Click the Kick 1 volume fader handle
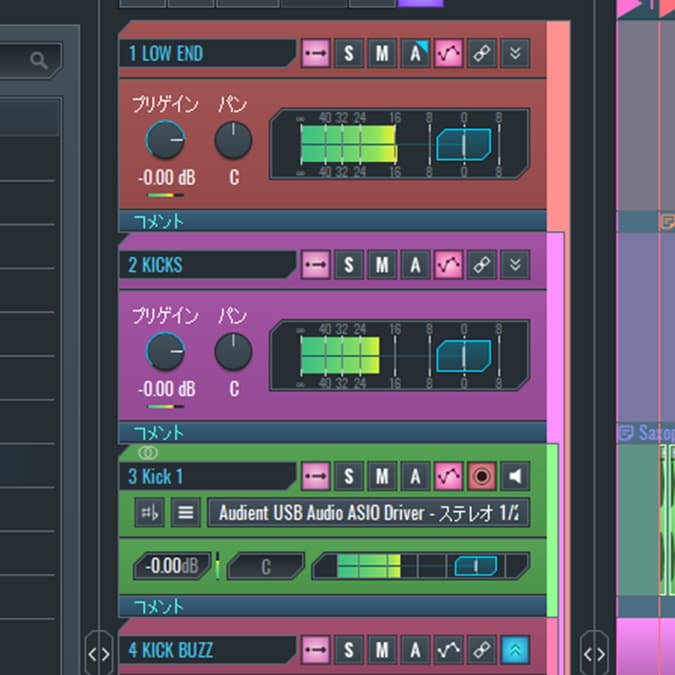This screenshot has height=675, width=675. pos(476,566)
